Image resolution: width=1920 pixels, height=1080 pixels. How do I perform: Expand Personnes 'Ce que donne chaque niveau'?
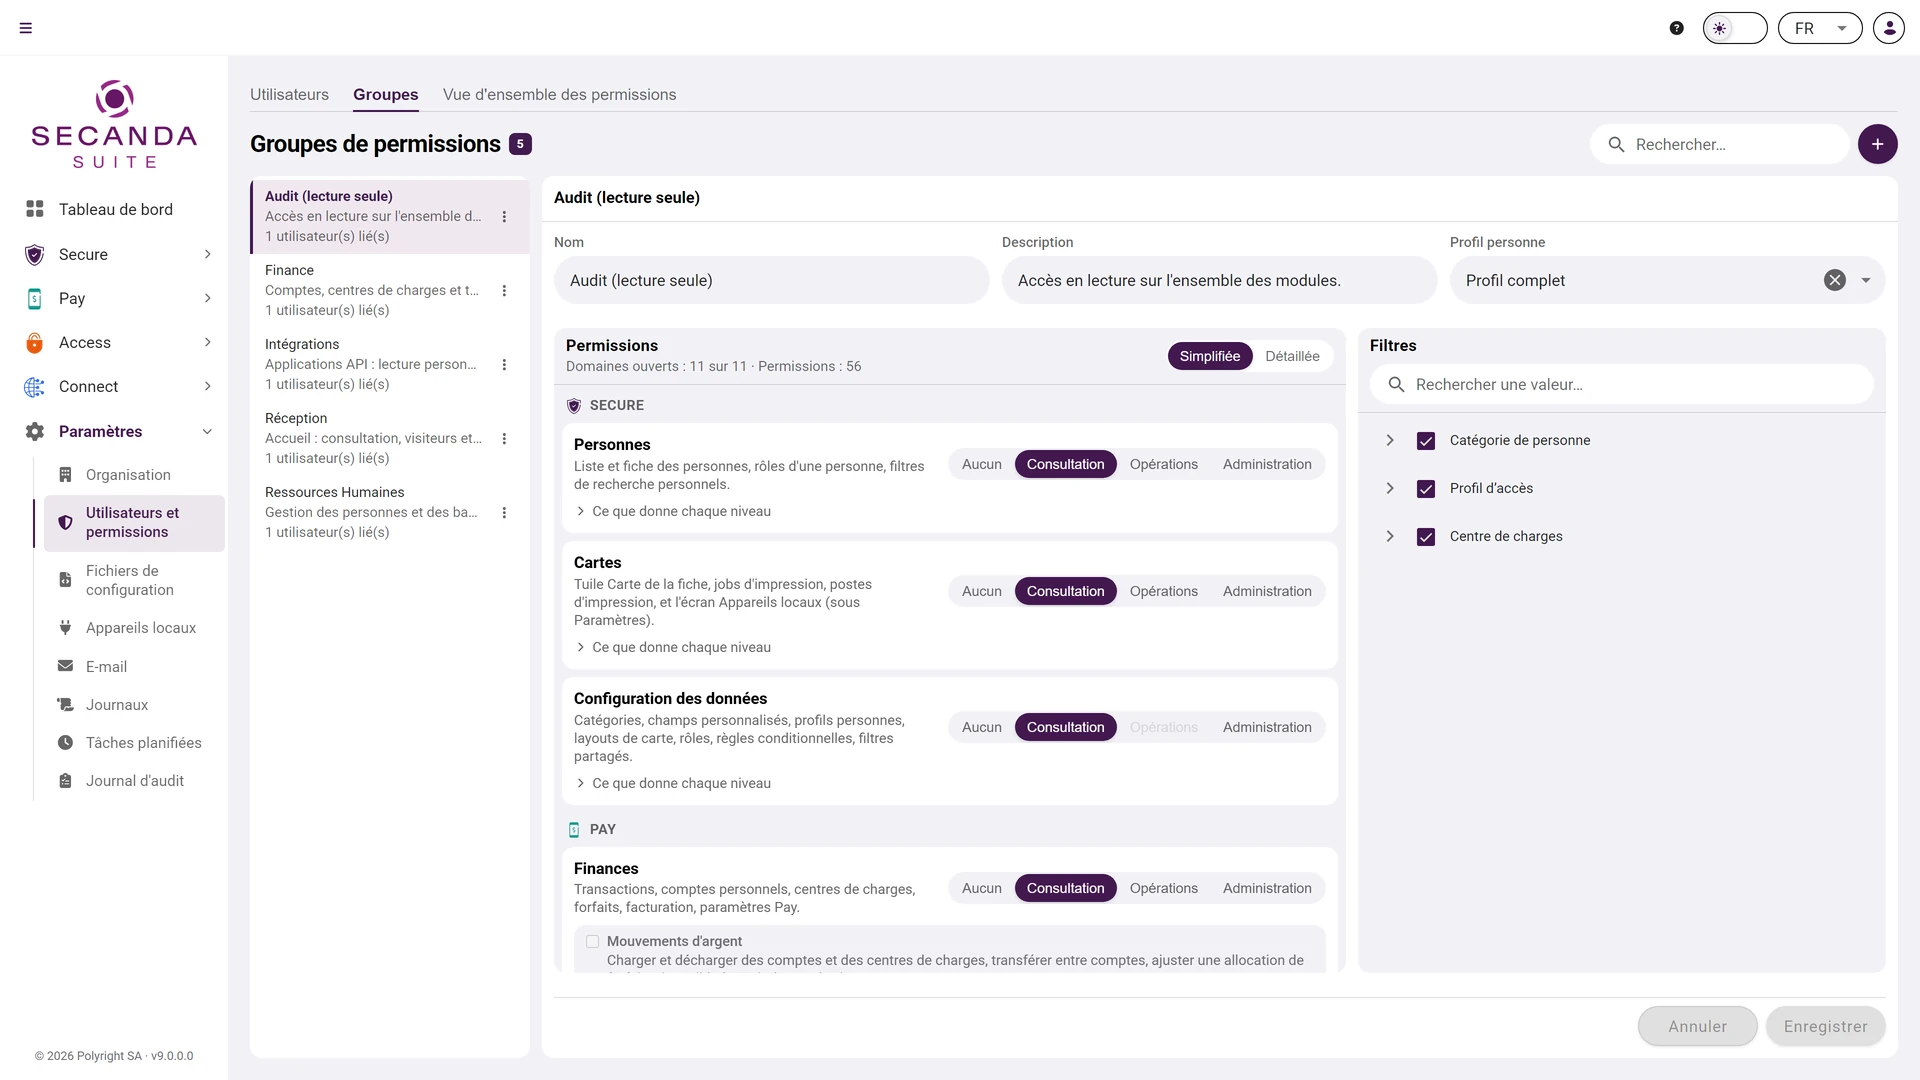[x=673, y=511]
